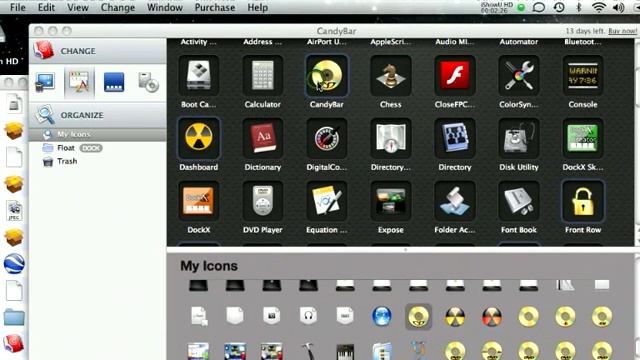Select the Calculator app icon
Viewport: 640px width, 360px height.
262,76
